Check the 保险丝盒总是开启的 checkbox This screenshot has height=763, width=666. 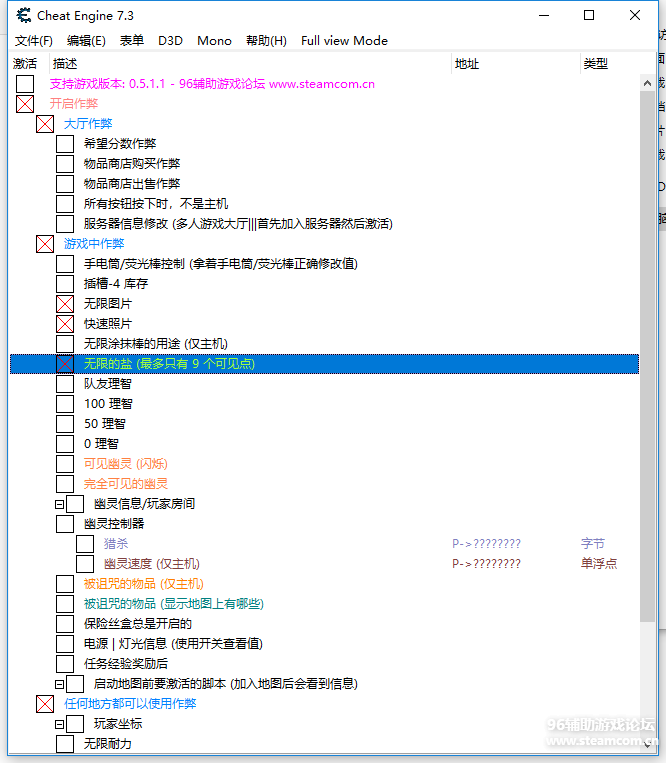[65, 624]
